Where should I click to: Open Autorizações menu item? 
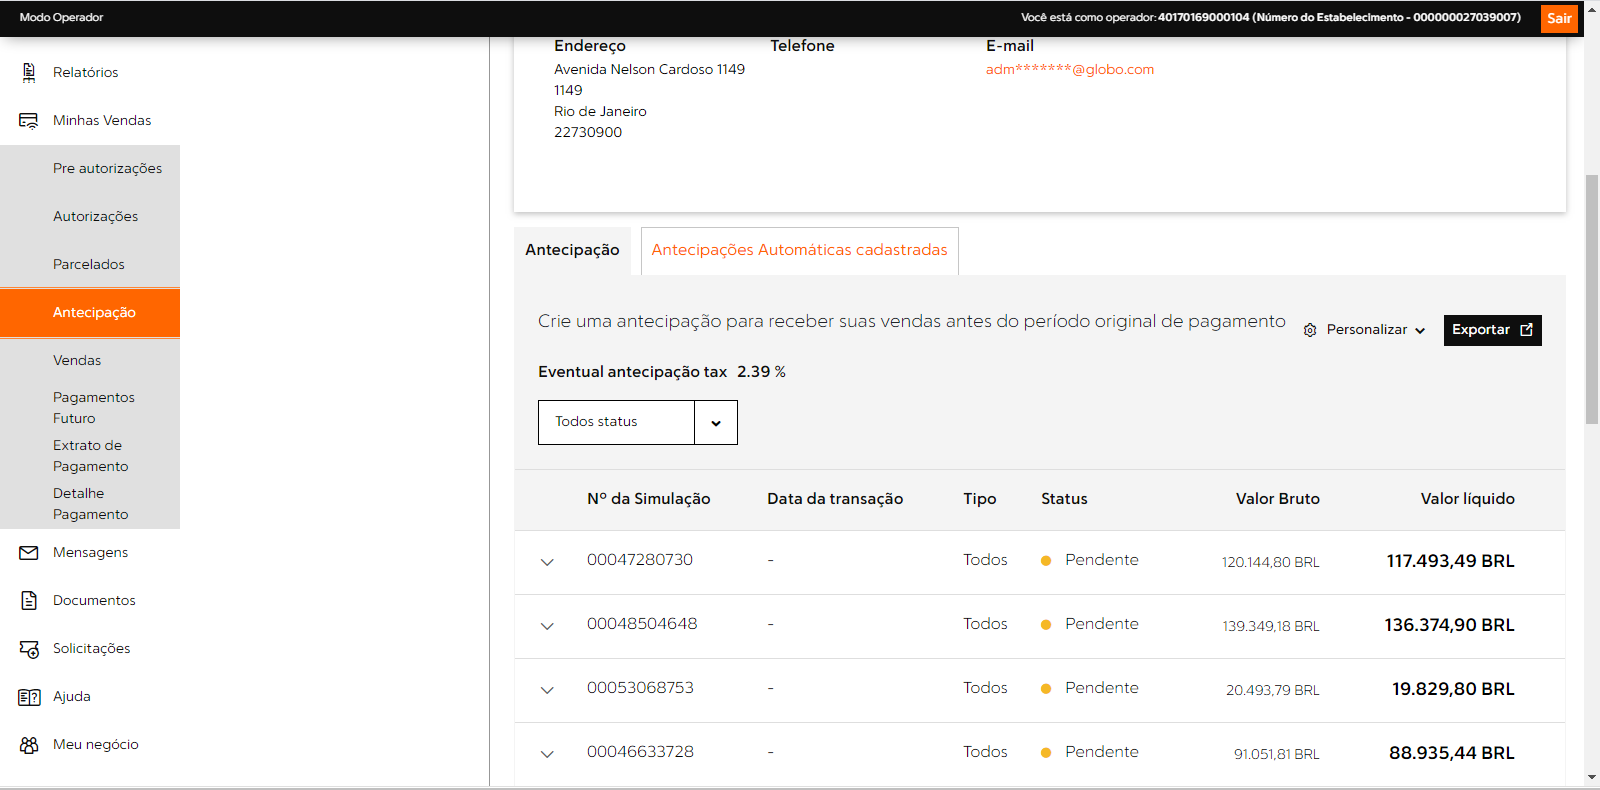coord(95,216)
